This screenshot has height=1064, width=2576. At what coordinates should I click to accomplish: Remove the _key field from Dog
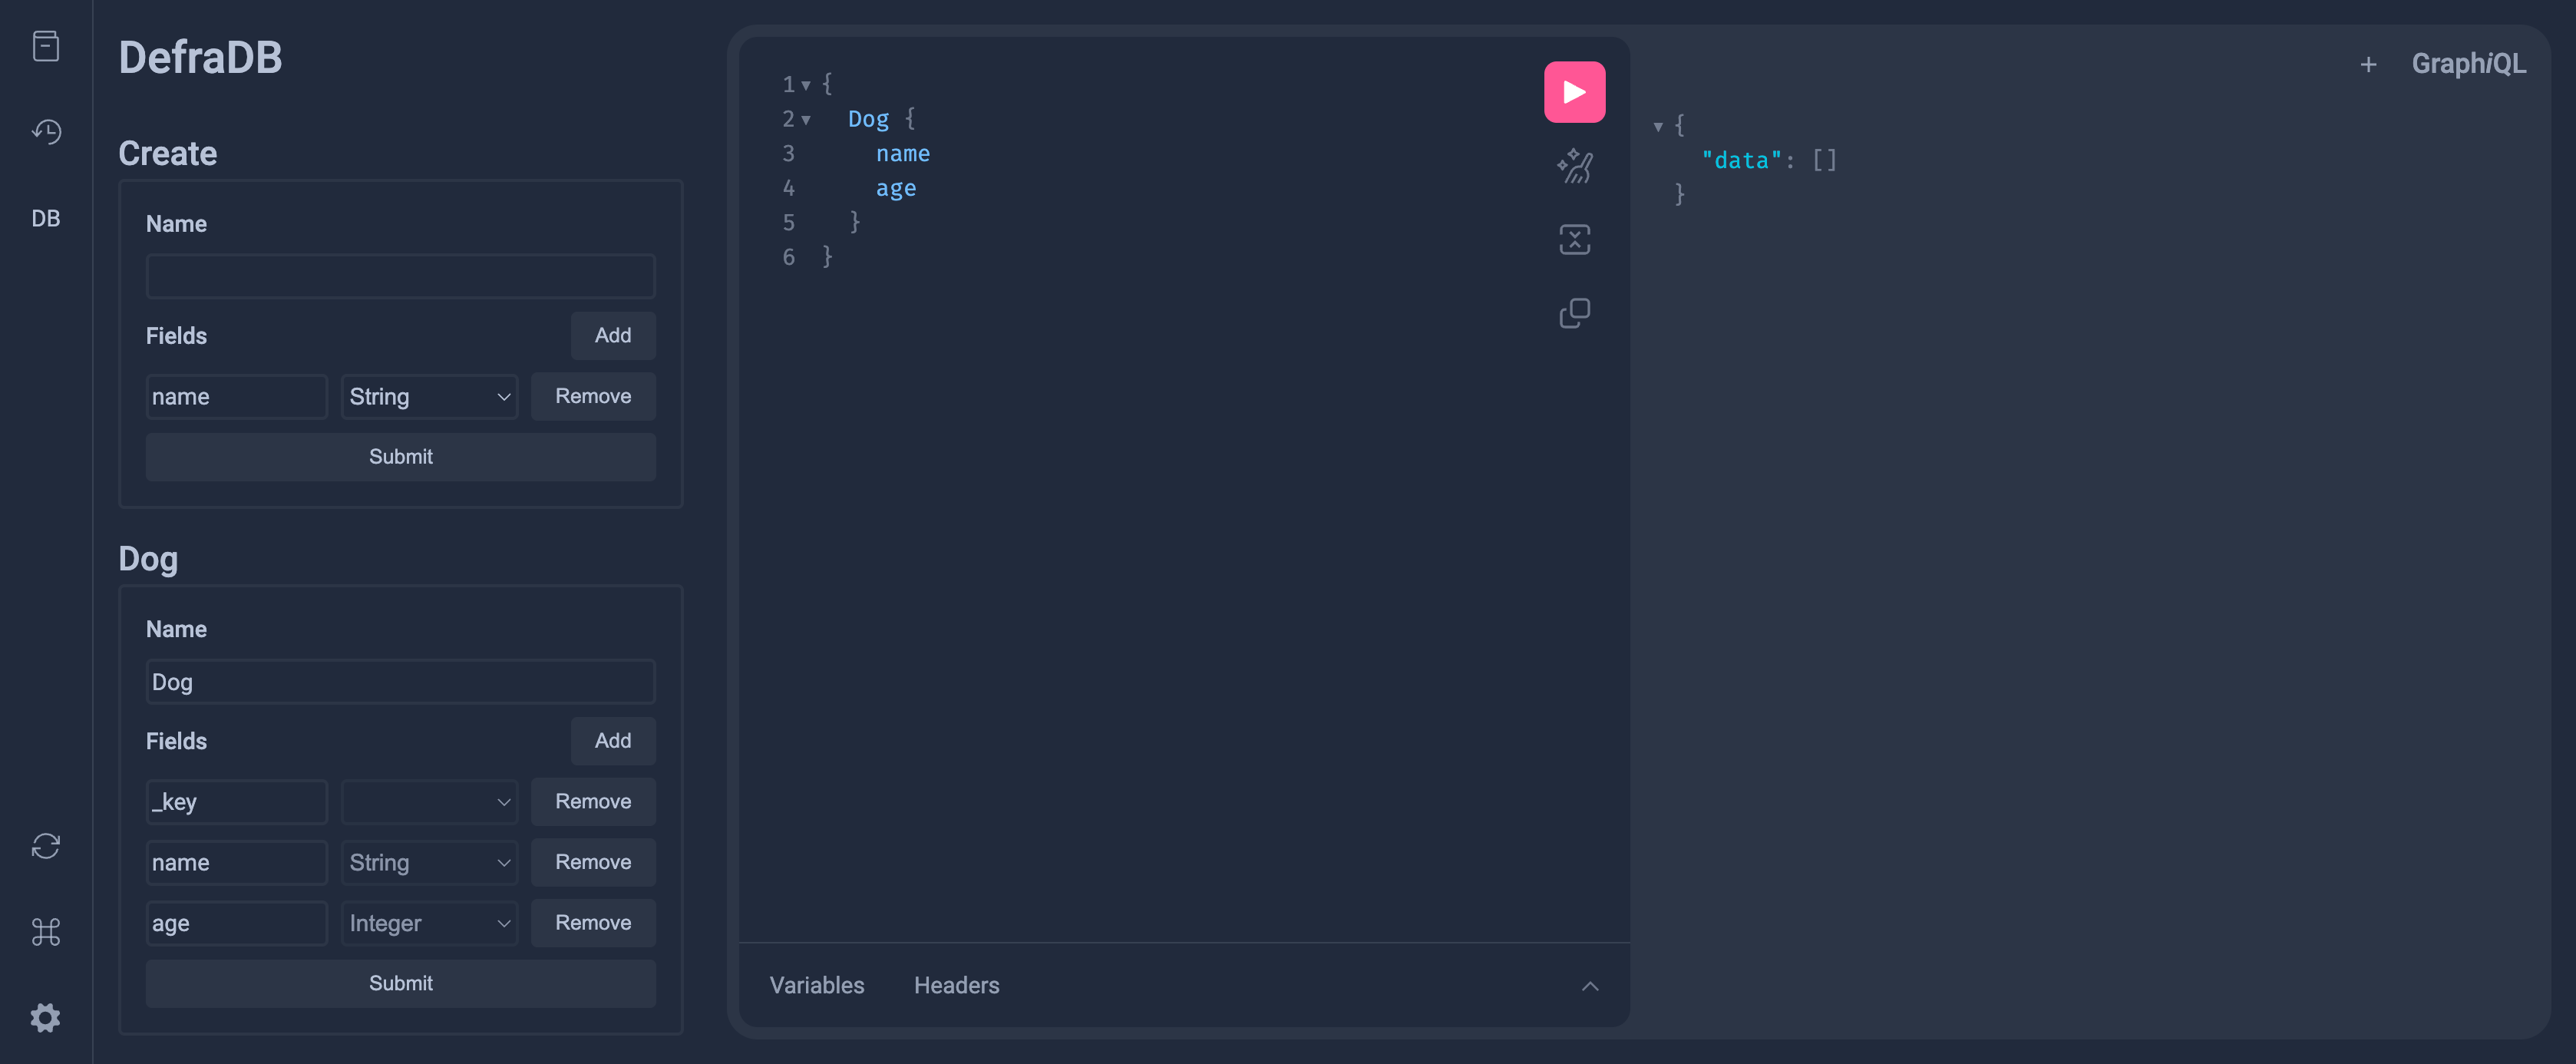[593, 802]
